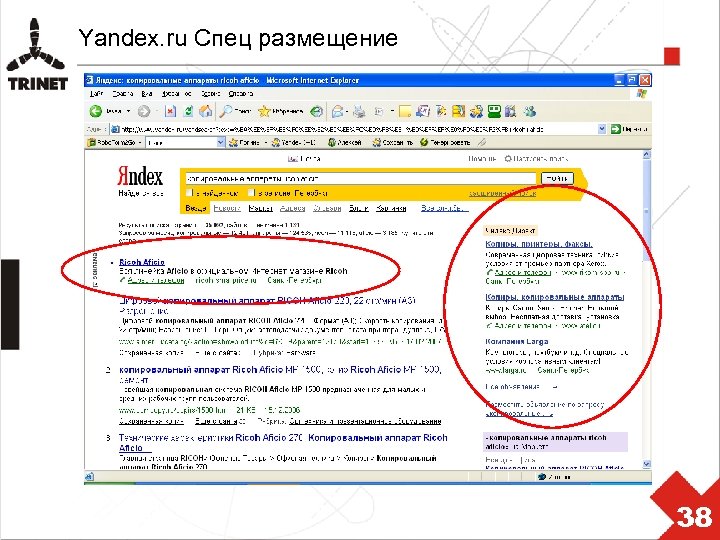Screen dimensions: 720x540
Task: Expand the RoboForm Logins dropdown arrow
Action: (265, 143)
